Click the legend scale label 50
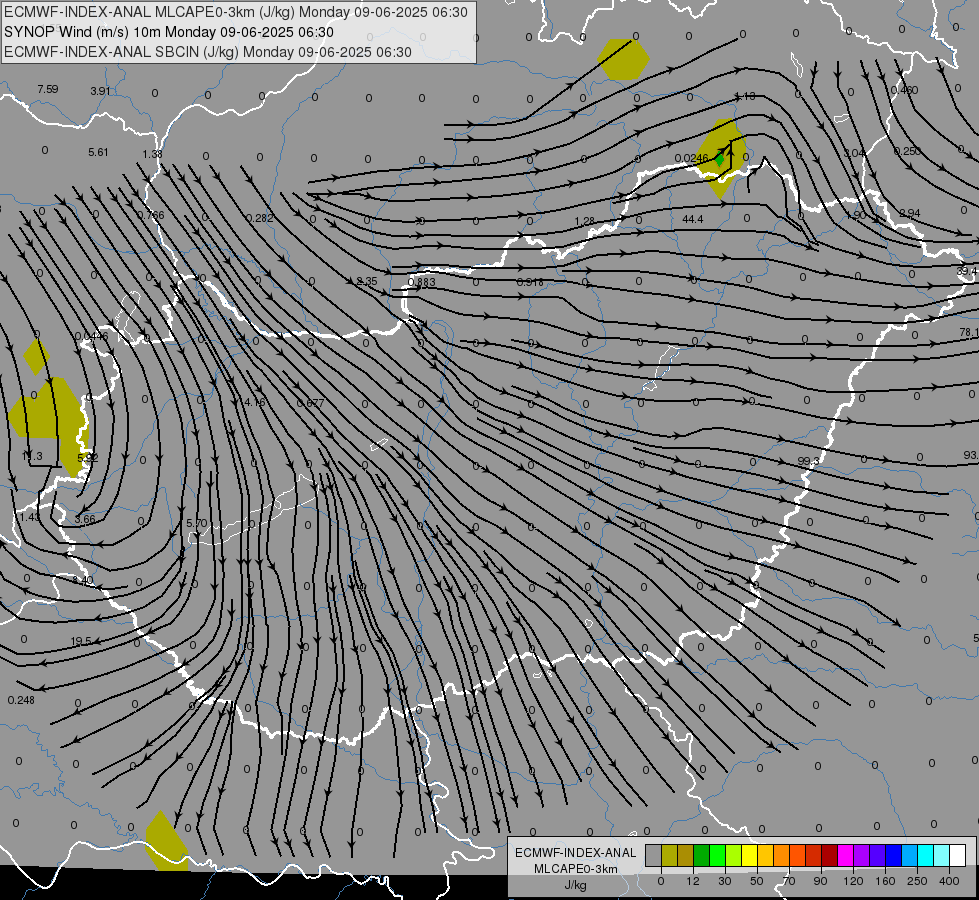The height and width of the screenshot is (900, 979). (x=757, y=881)
